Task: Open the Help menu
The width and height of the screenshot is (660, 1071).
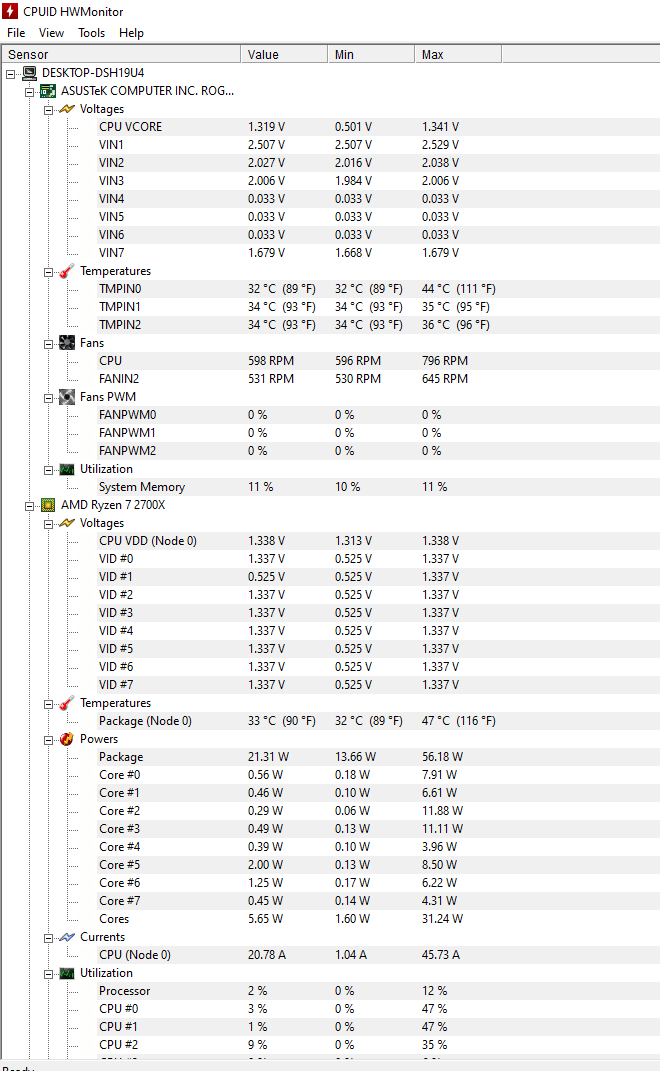Action: pos(131,33)
